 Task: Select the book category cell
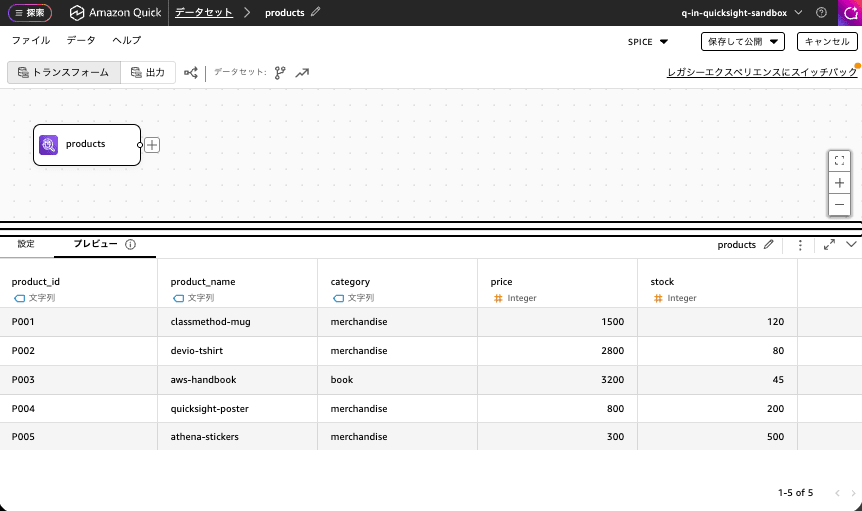pyautogui.click(x=397, y=380)
